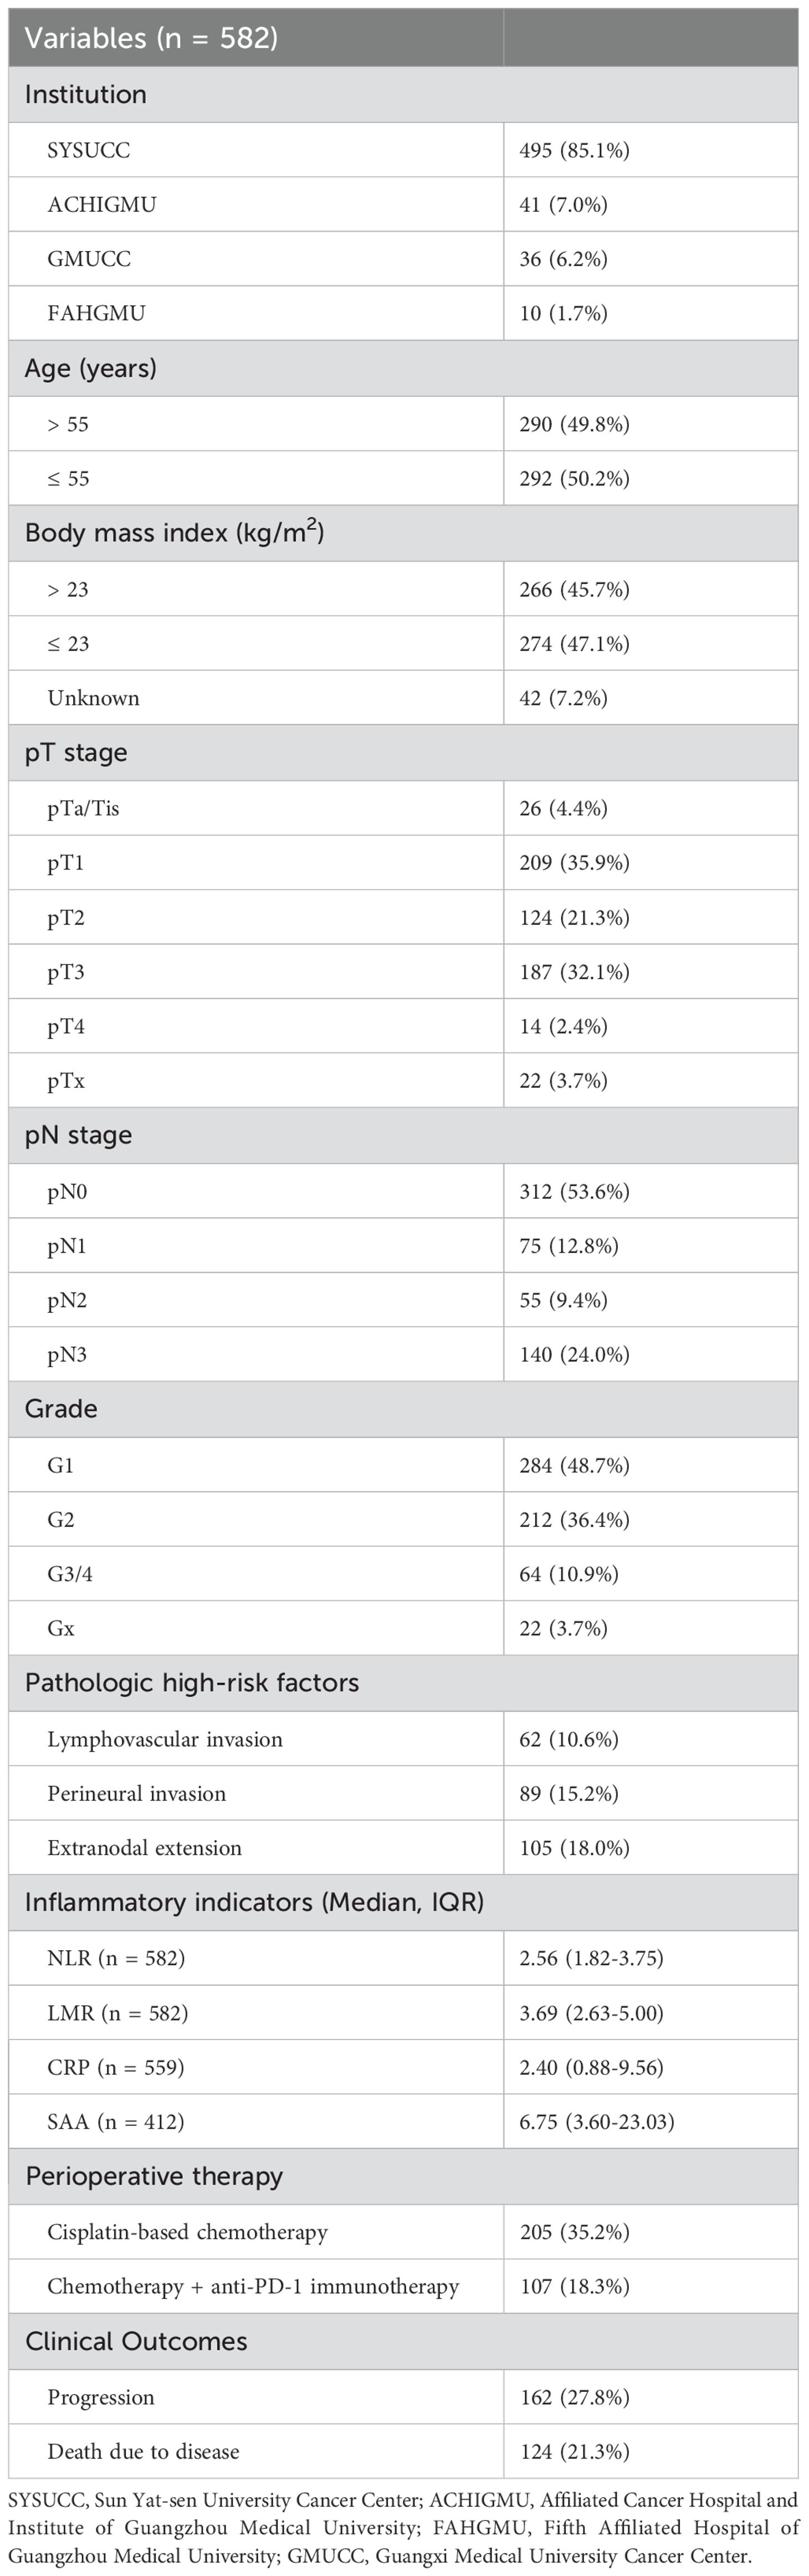Click the pN3 row label

click(67, 1355)
